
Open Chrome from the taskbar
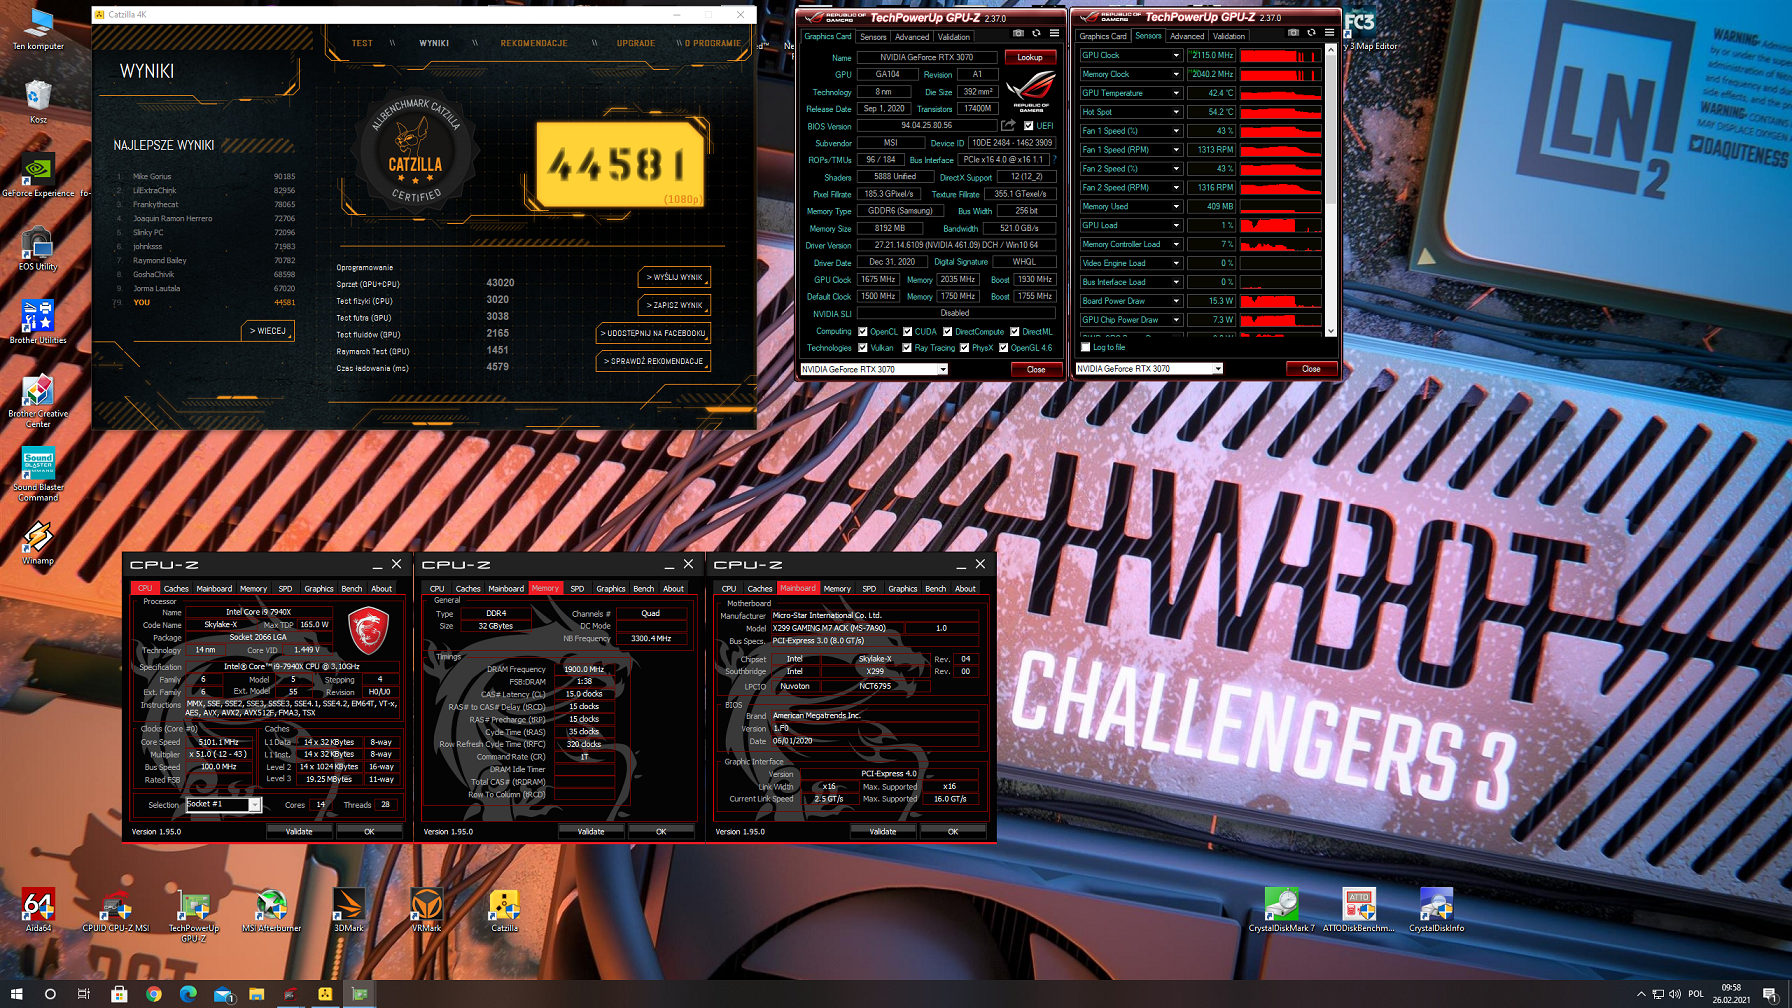(153, 994)
